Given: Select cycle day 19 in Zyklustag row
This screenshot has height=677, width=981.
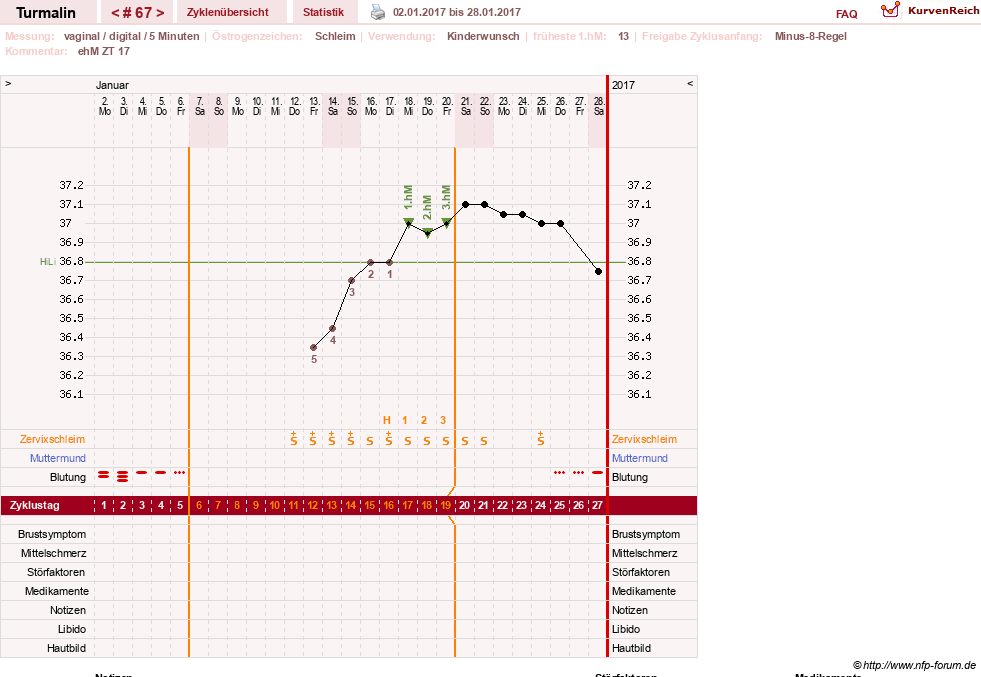Looking at the screenshot, I should (x=445, y=505).
